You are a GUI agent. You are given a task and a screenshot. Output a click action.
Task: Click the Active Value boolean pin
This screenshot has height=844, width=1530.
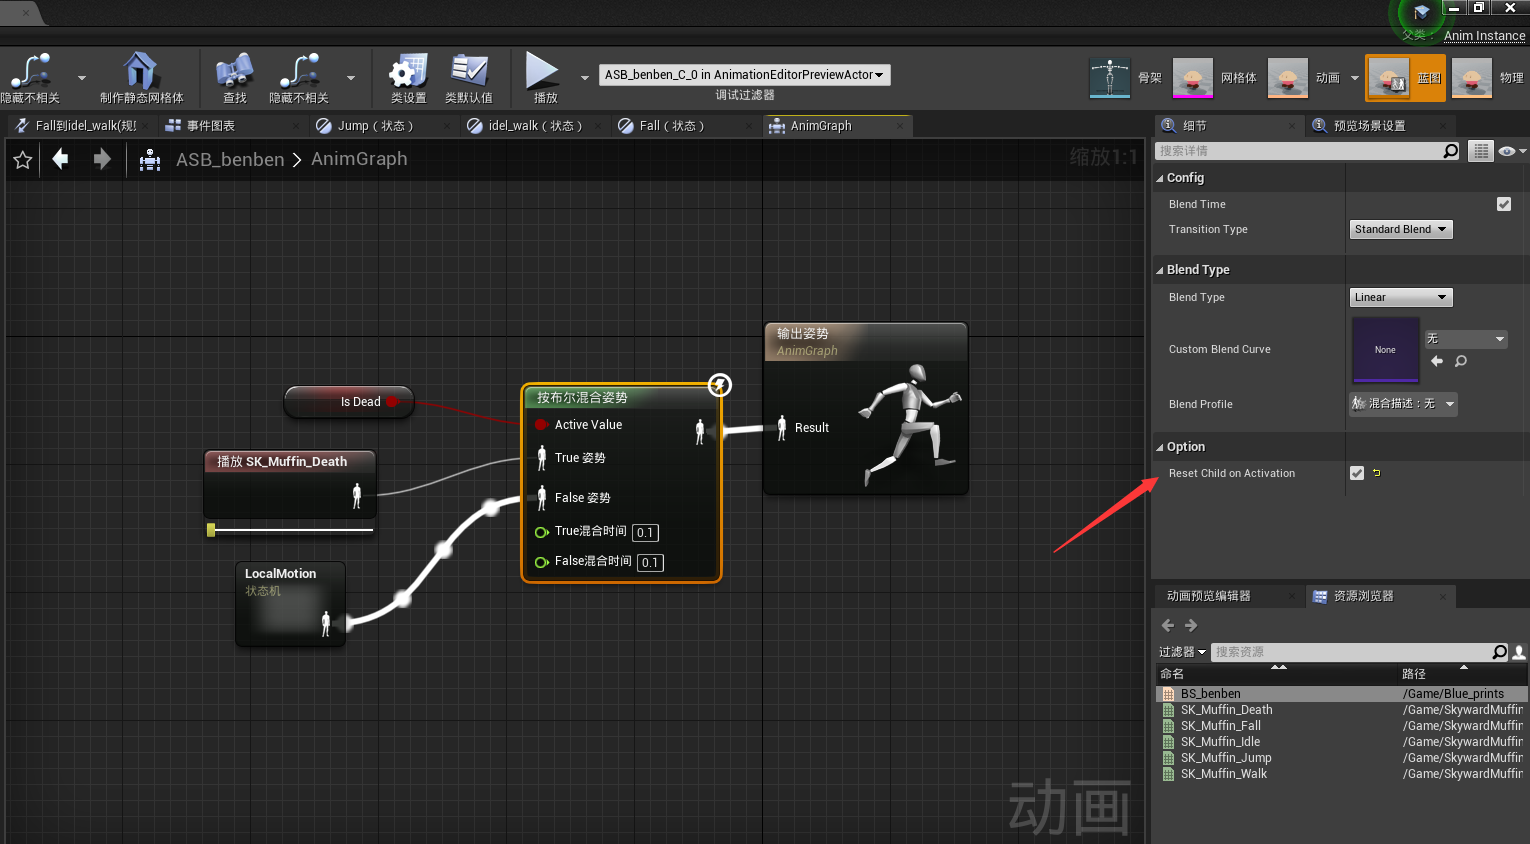tap(541, 425)
